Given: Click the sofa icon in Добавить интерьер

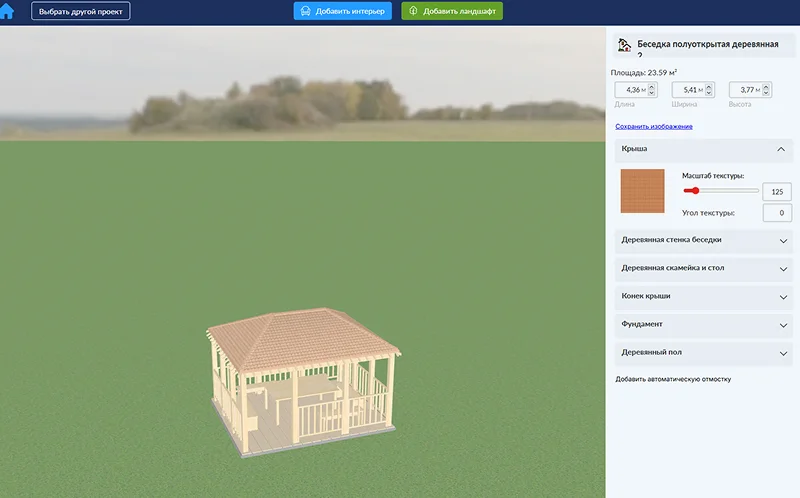Looking at the screenshot, I should (x=304, y=11).
